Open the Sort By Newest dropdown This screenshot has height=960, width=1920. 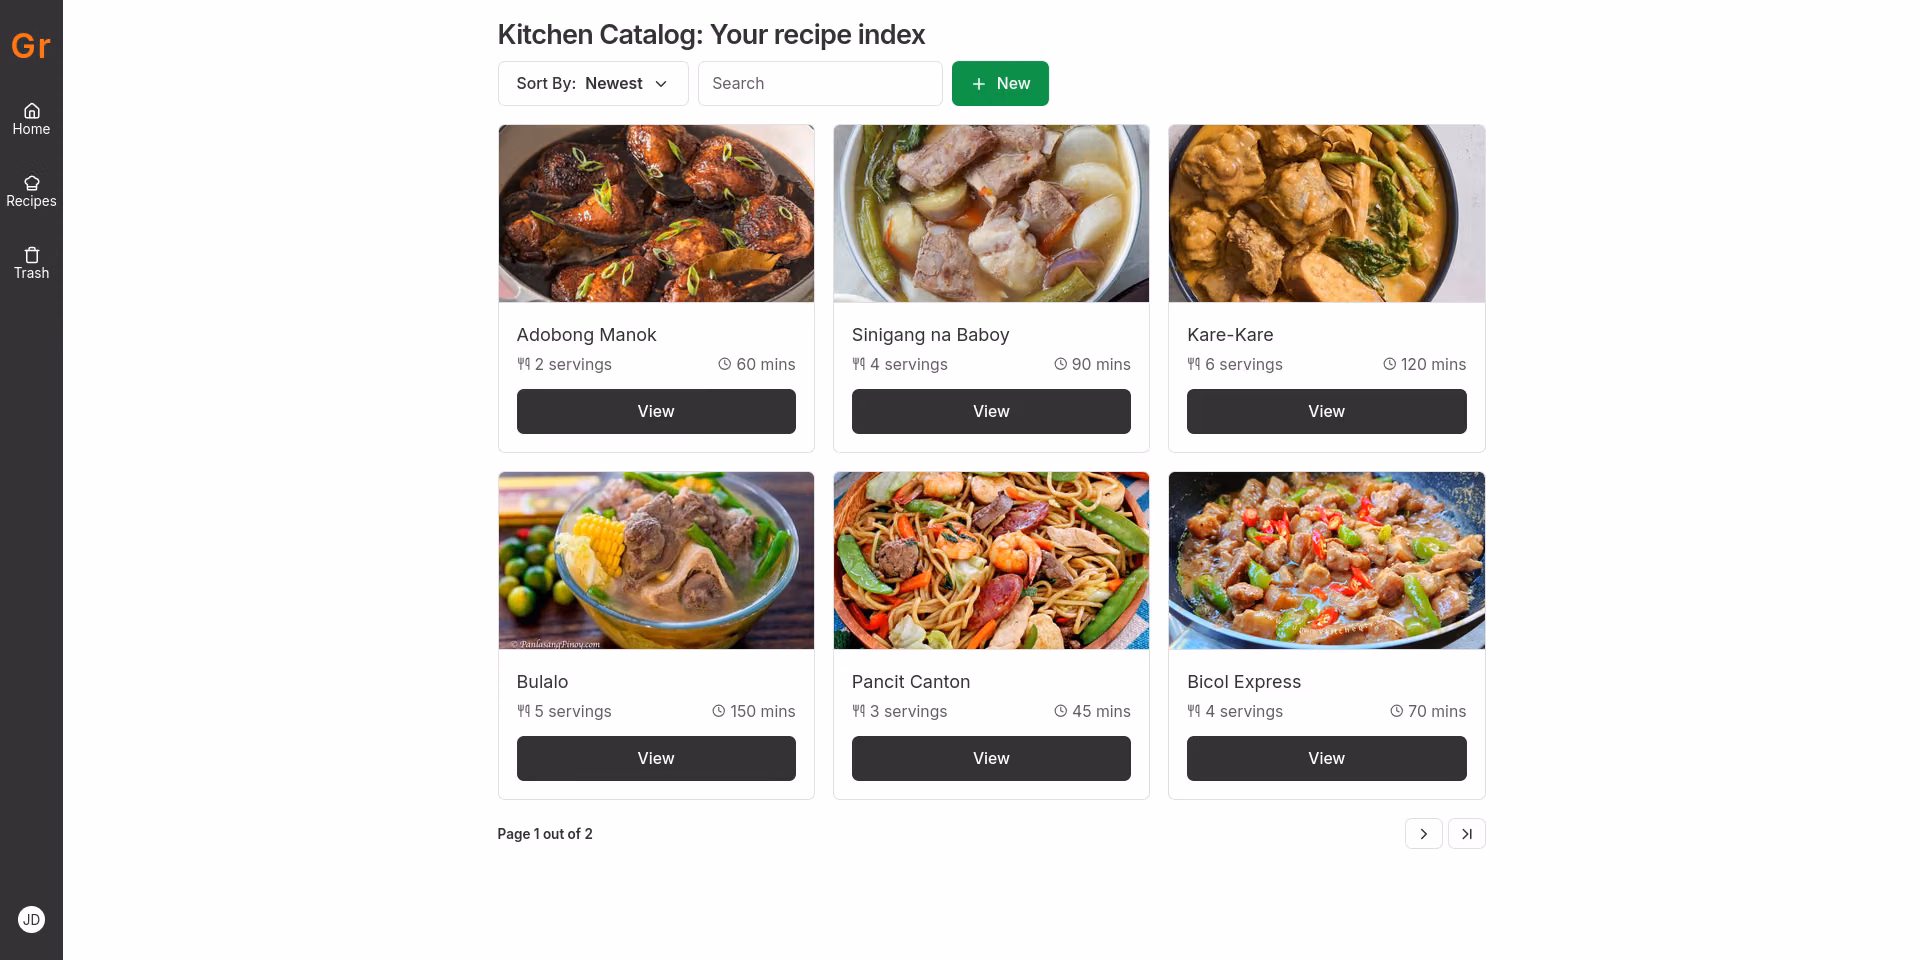point(593,84)
